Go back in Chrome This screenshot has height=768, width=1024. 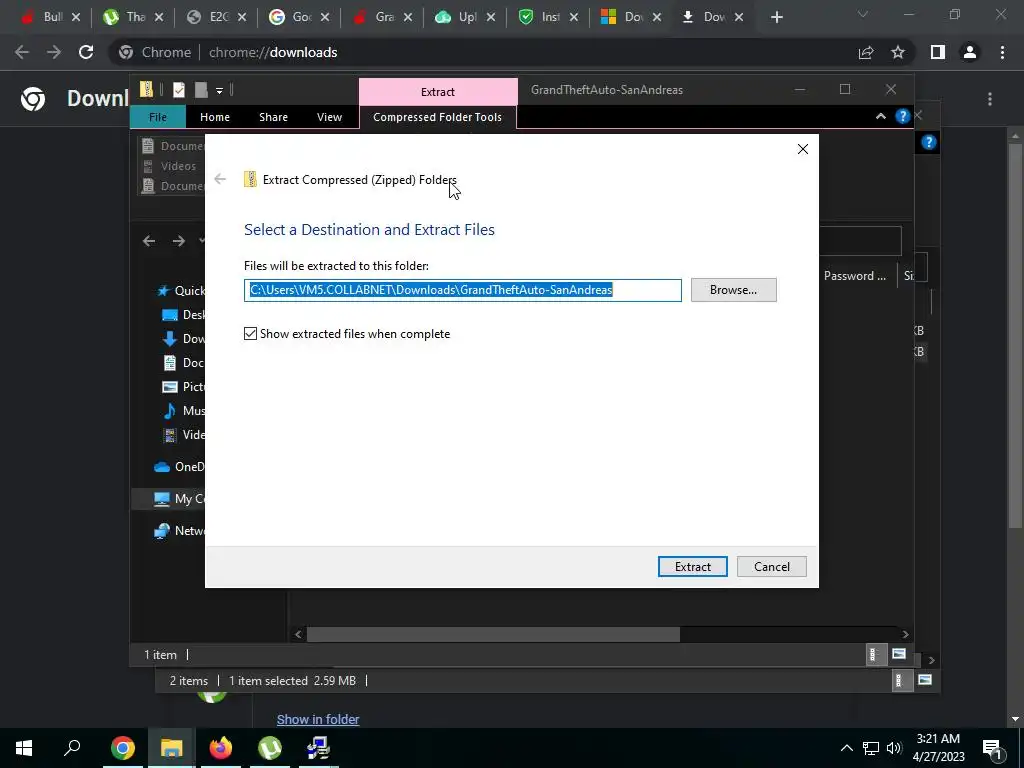pyautogui.click(x=22, y=52)
